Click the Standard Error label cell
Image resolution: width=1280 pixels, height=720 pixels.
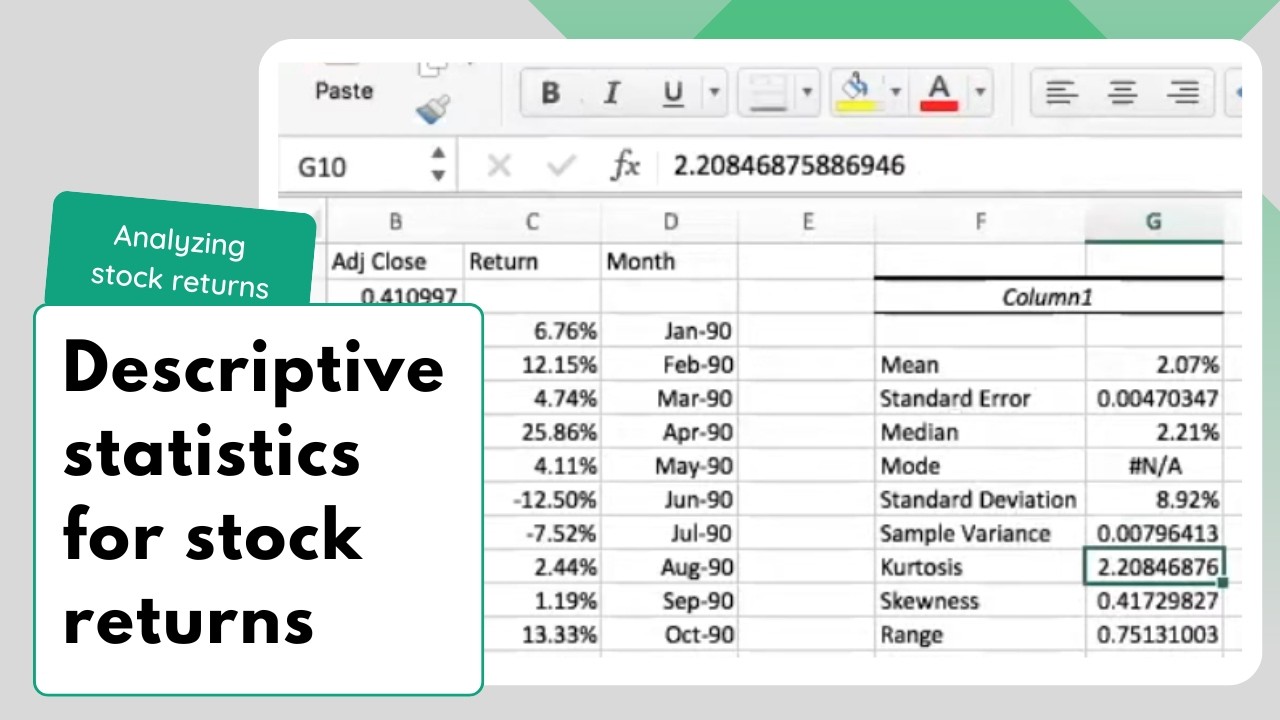click(x=980, y=398)
